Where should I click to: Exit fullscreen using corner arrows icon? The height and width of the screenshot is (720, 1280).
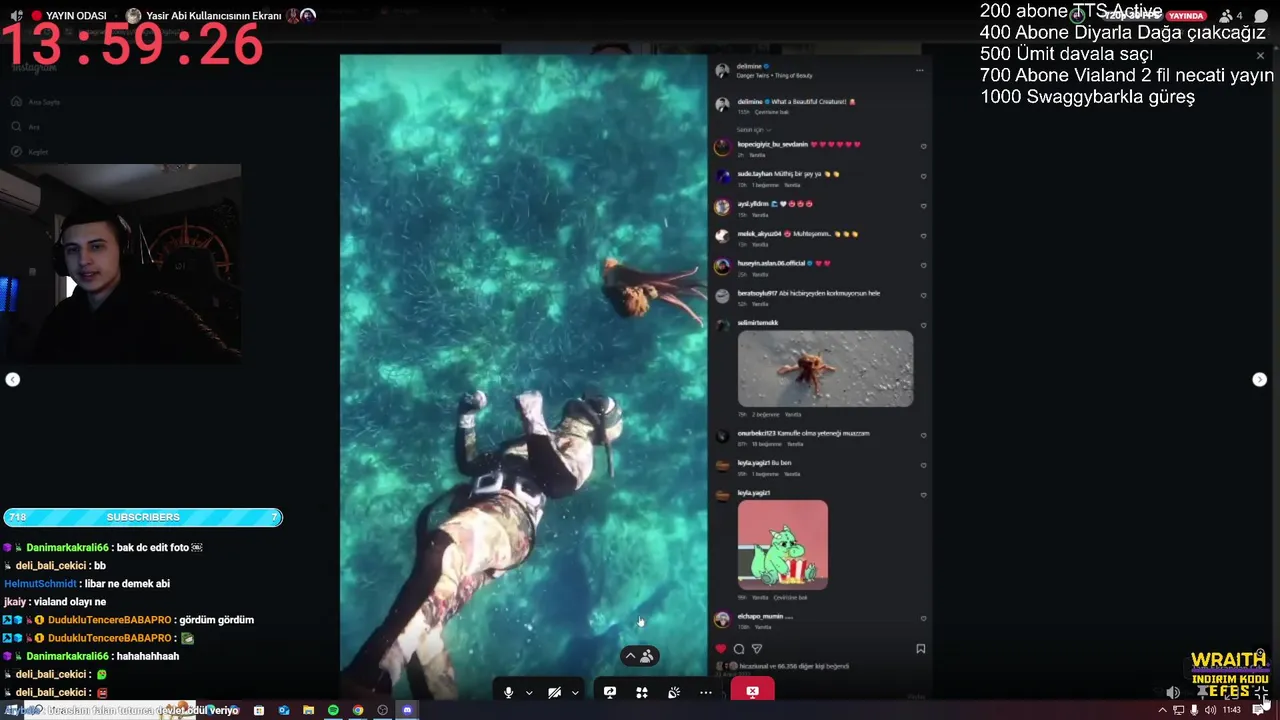(1261, 692)
